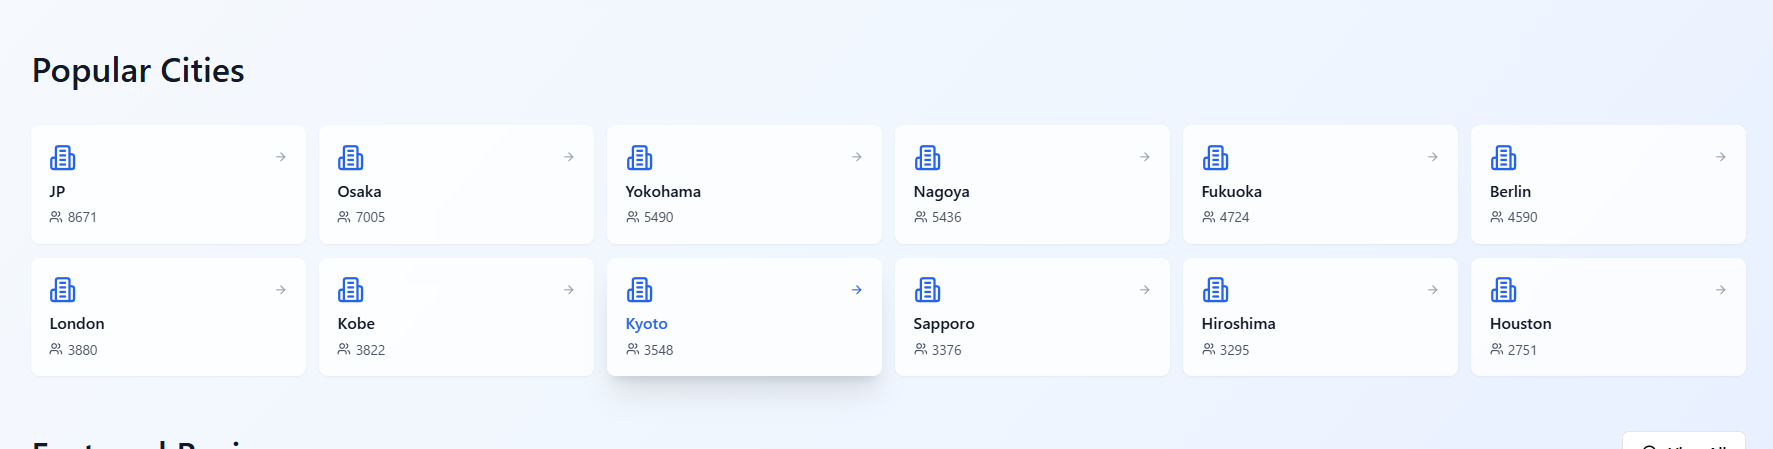The height and width of the screenshot is (449, 1773).
Task: Click the Nagoya member count 5436
Action: point(946,217)
